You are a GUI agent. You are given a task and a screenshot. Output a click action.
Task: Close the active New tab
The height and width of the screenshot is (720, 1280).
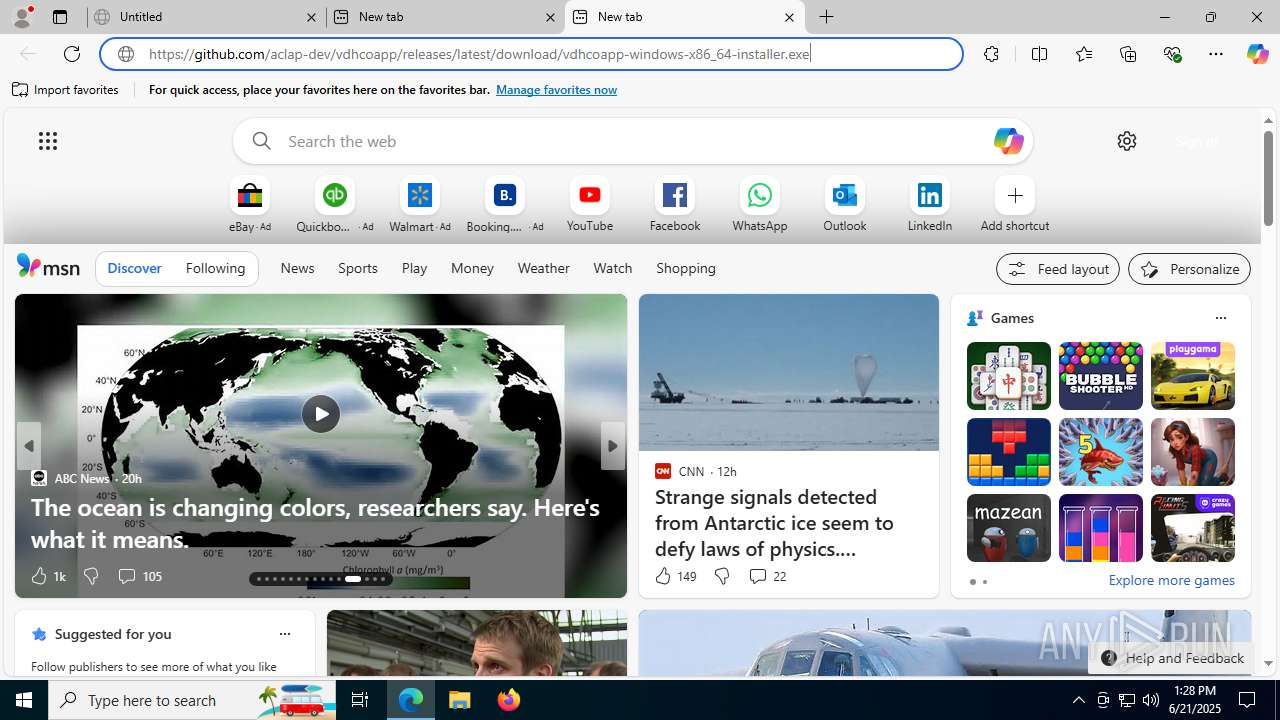[789, 17]
